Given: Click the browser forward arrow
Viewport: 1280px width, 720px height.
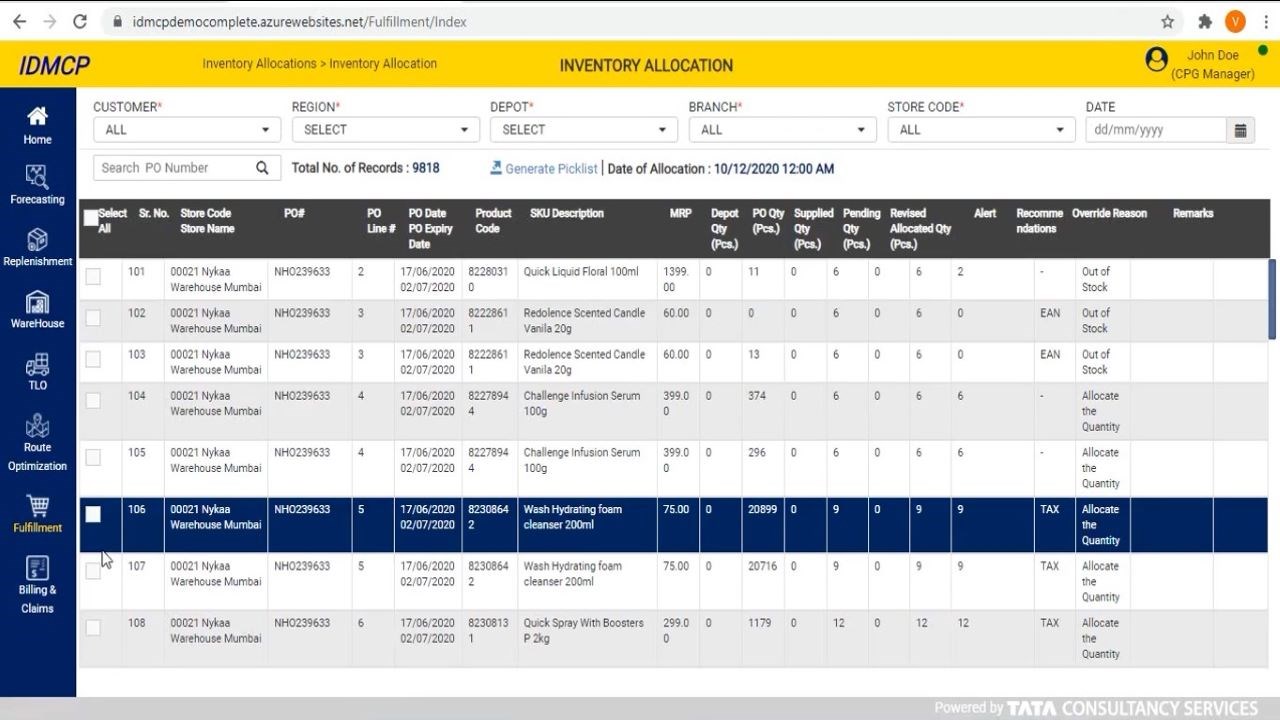Looking at the screenshot, I should coord(50,21).
